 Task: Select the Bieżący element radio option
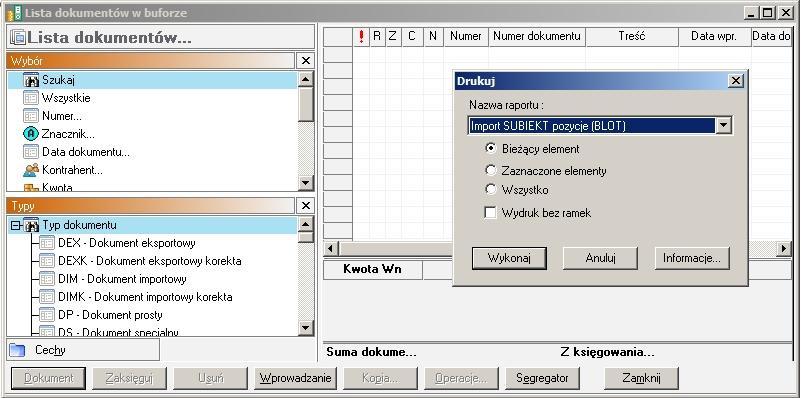[490, 149]
